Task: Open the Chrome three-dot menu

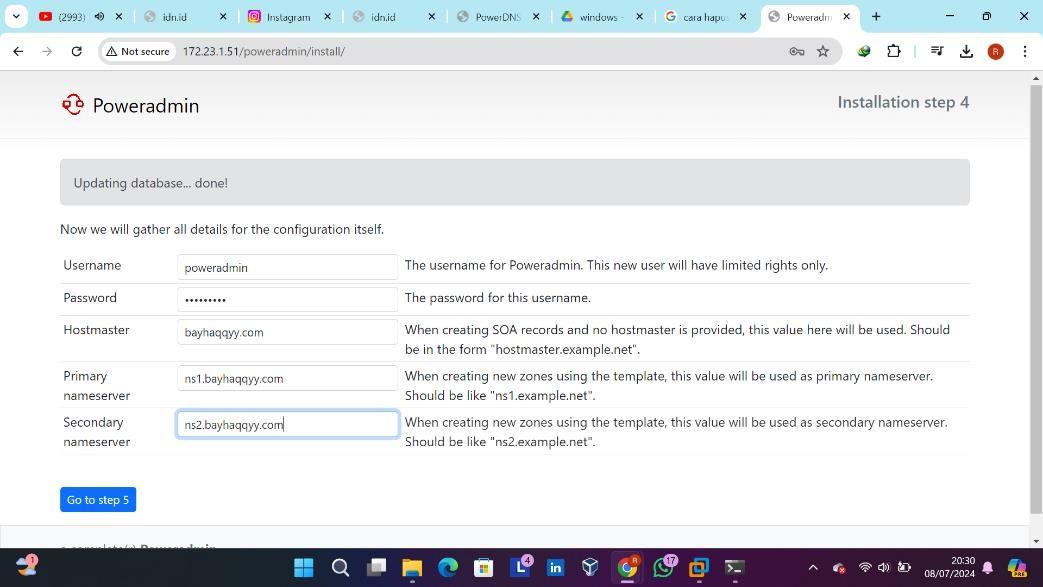Action: coord(1024,51)
